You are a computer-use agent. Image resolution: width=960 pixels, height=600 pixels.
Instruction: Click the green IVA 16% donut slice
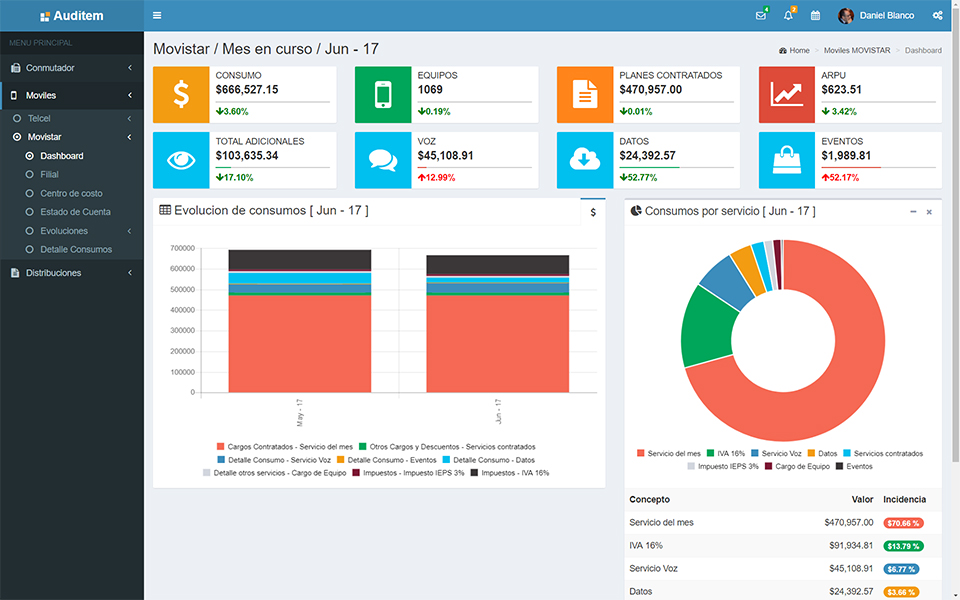(x=709, y=326)
